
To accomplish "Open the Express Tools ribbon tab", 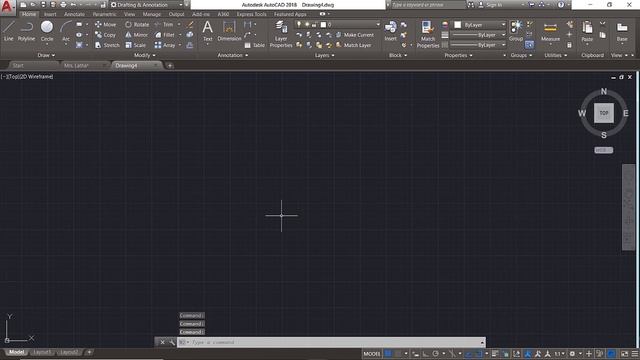I will (251, 14).
